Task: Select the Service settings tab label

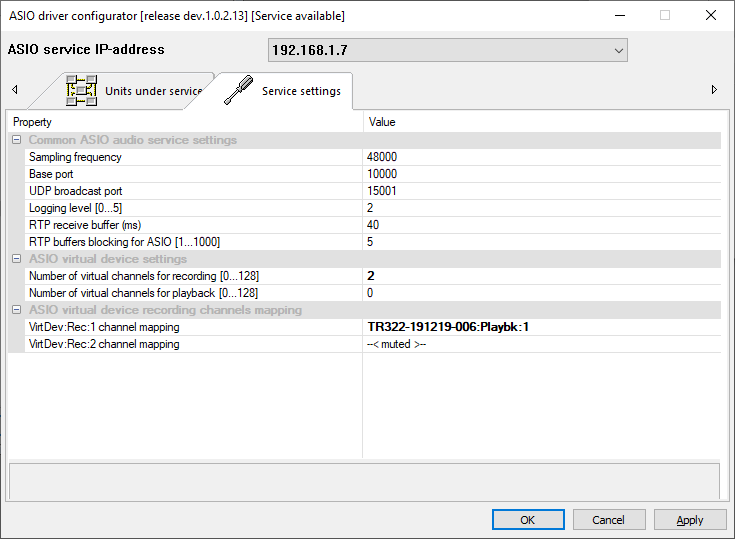Action: pos(301,91)
